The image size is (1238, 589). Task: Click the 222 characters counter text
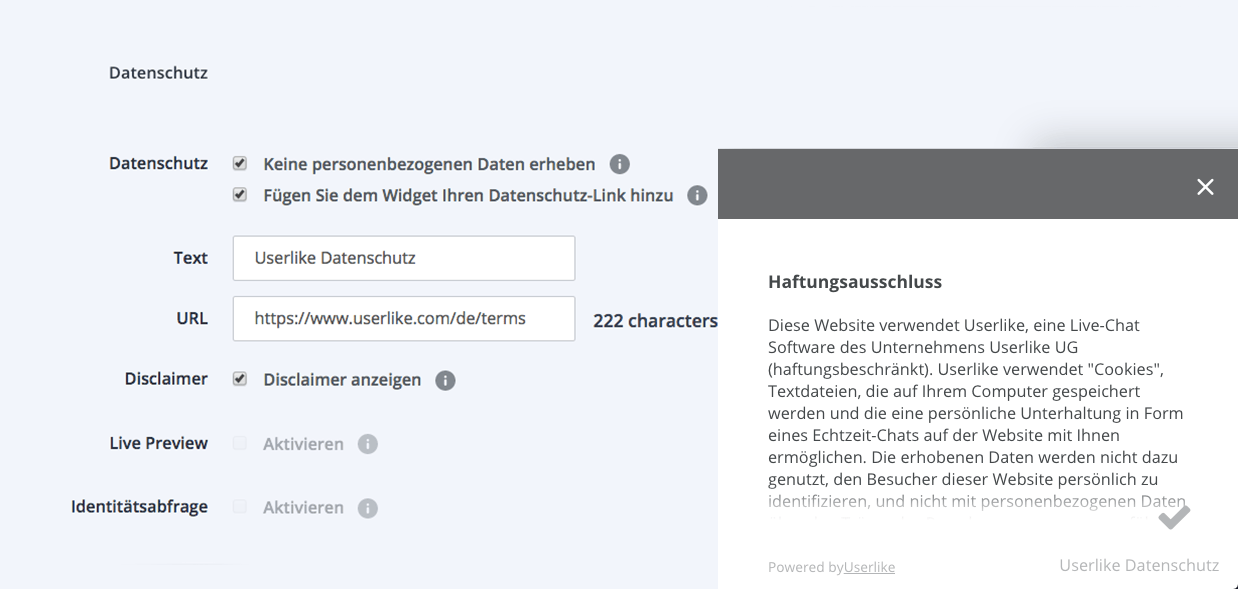(655, 321)
